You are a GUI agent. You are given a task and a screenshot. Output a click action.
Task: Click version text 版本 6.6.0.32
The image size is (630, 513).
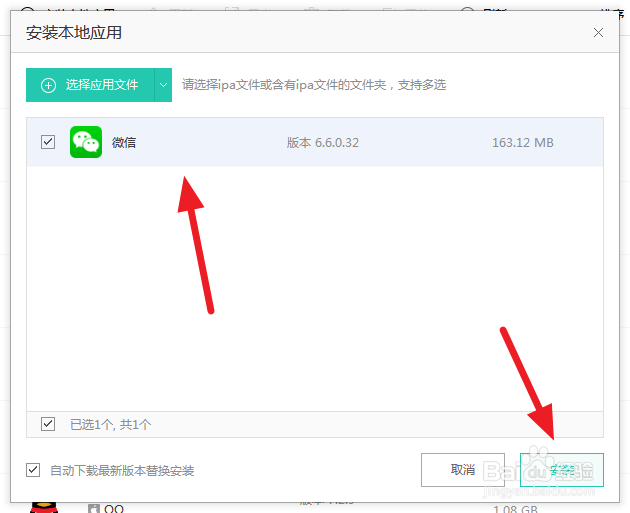click(323, 143)
